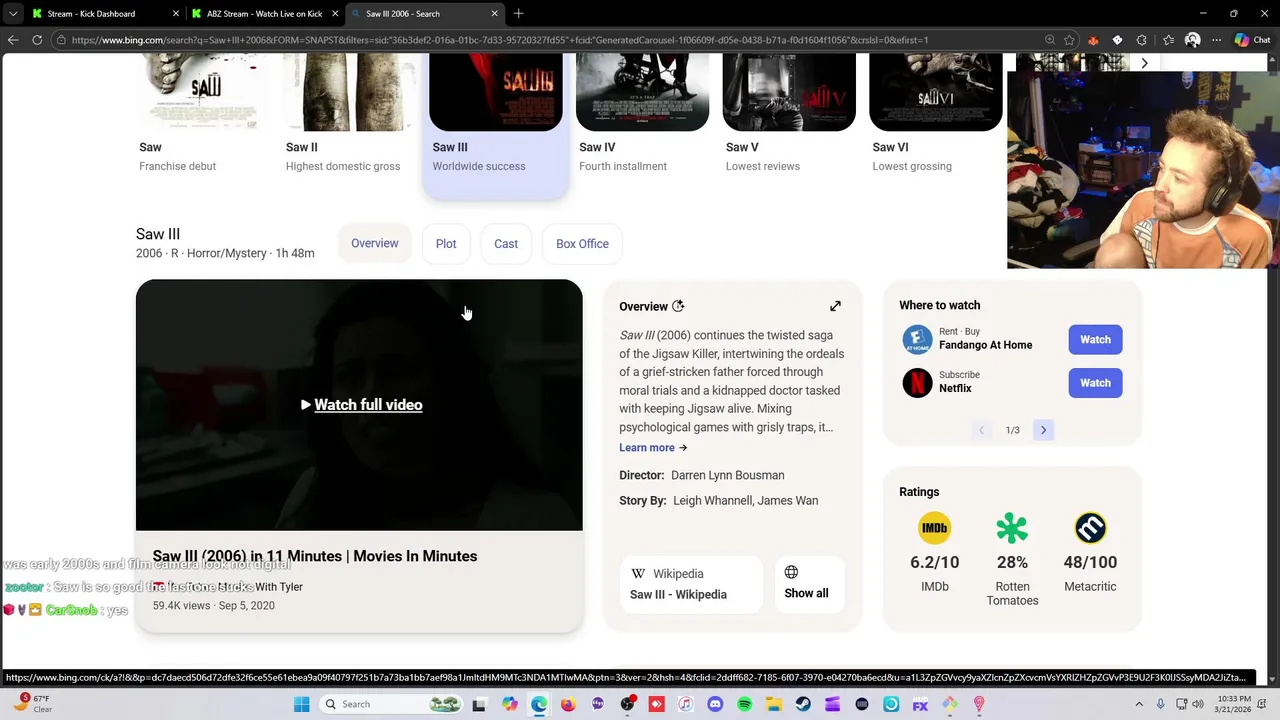Open the Fandango At Home logo icon

pyautogui.click(x=917, y=339)
